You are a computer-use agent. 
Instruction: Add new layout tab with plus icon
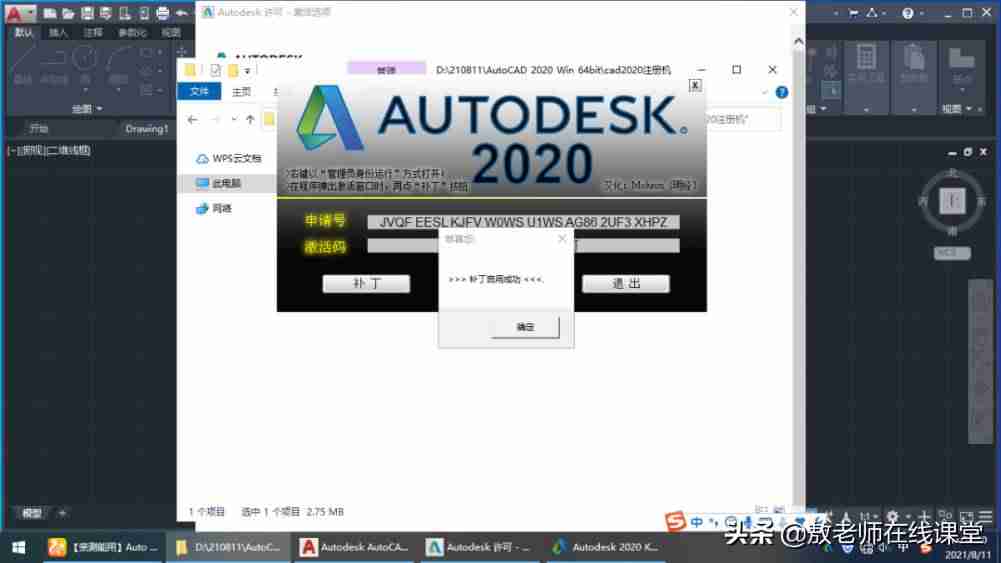coord(62,513)
